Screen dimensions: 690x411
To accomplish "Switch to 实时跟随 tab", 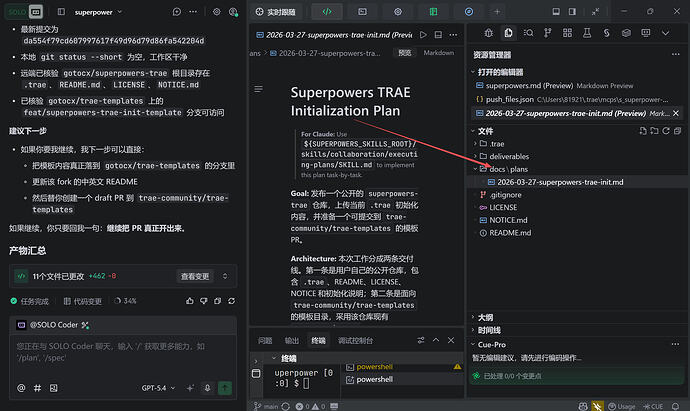I will [276, 12].
